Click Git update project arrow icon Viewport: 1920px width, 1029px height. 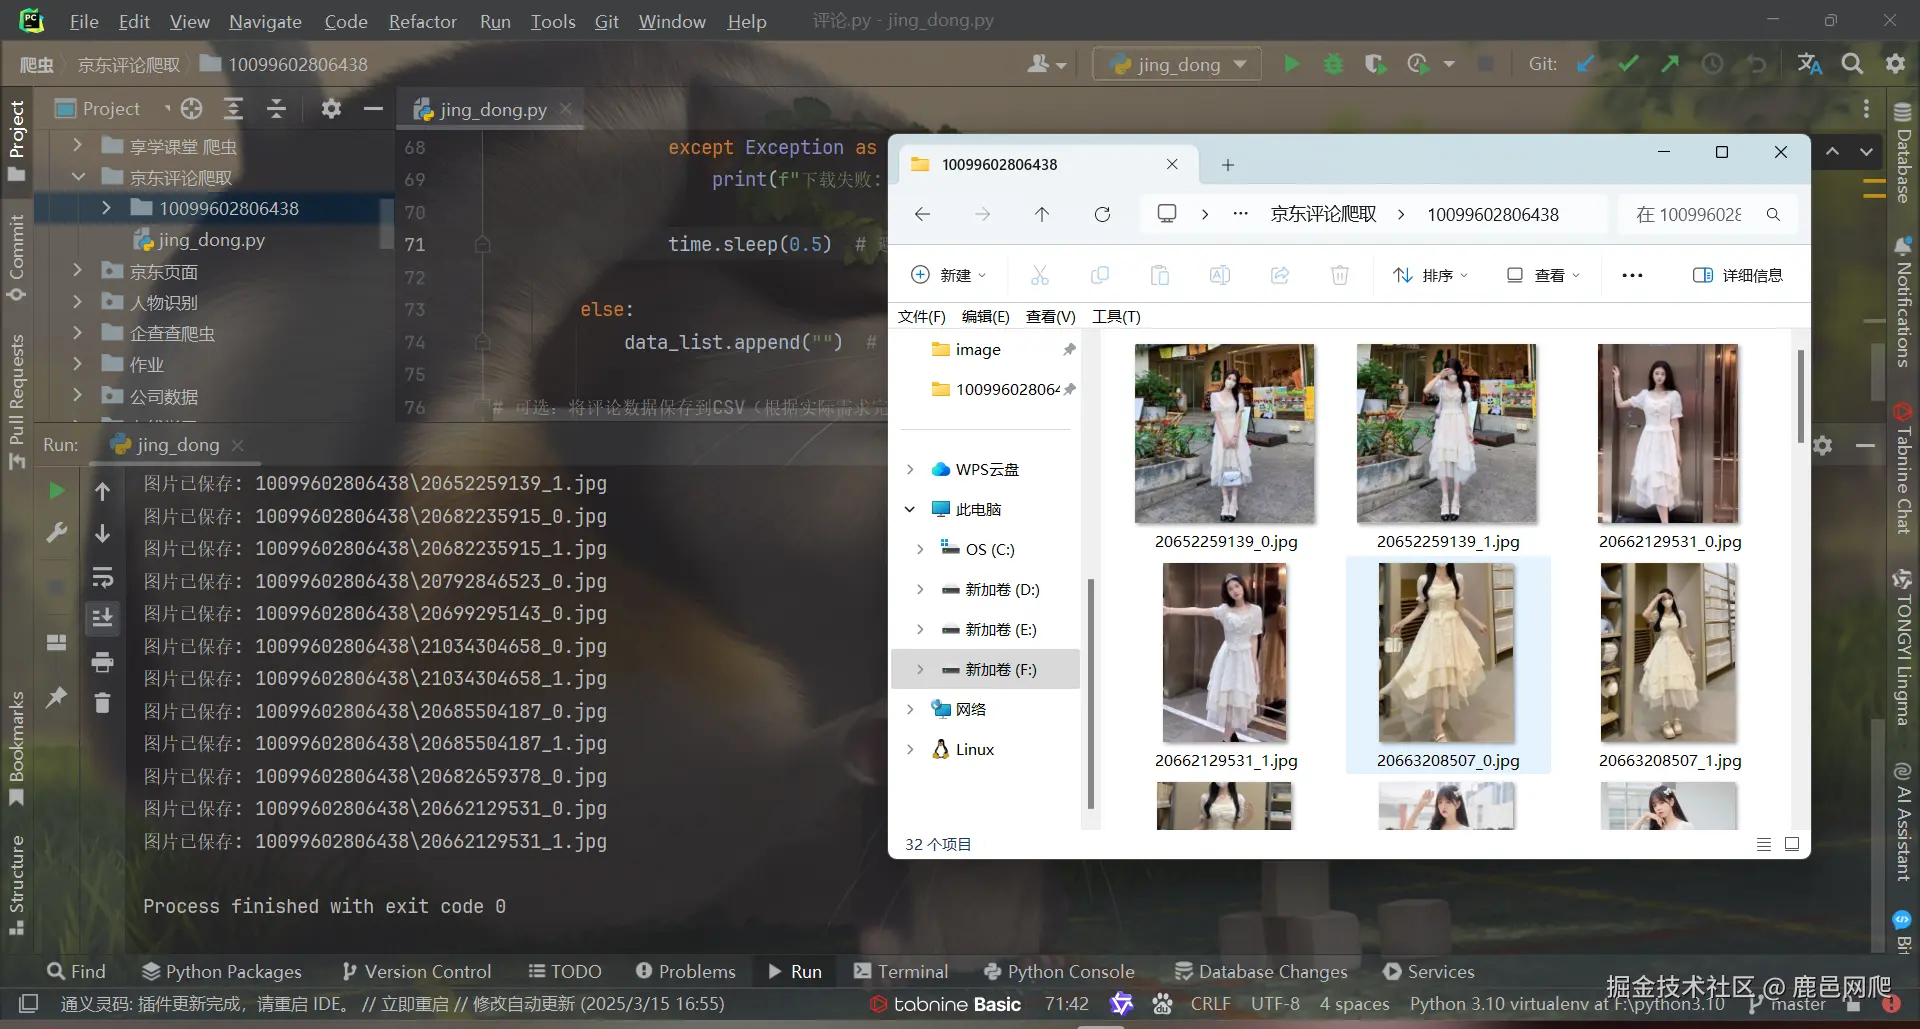coord(1585,65)
